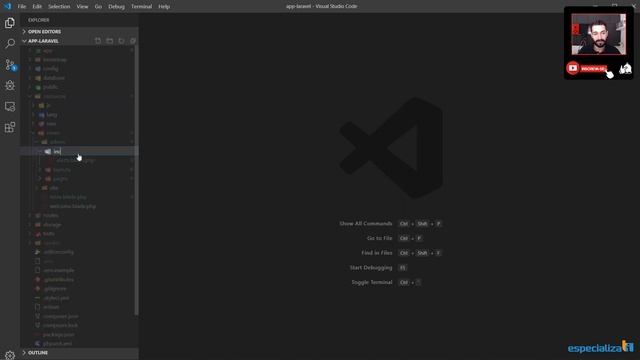Image resolution: width=640 pixels, height=360 pixels.
Task: Open the Source Control view
Action: 10,64
